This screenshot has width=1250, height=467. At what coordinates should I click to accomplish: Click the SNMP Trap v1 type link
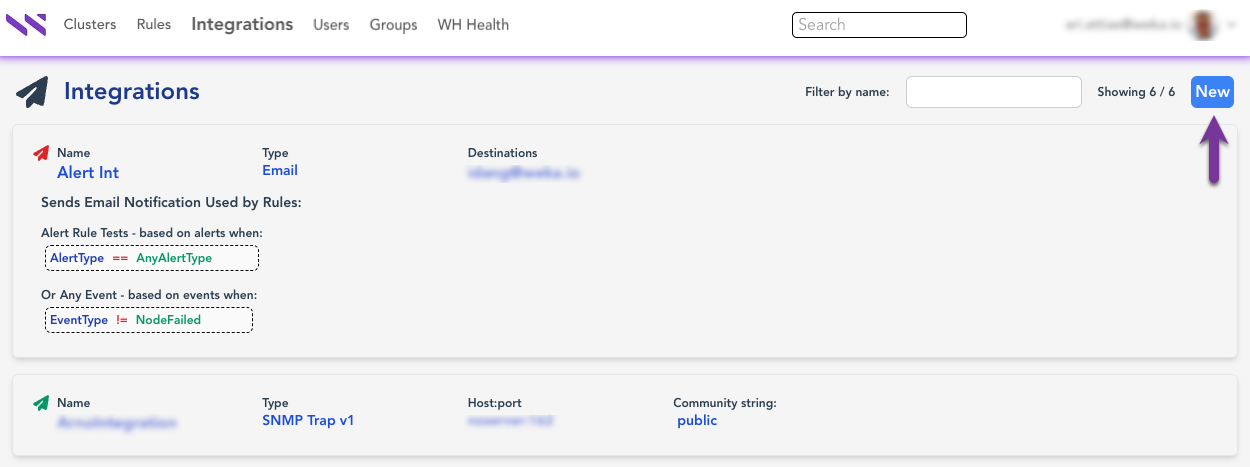click(308, 421)
